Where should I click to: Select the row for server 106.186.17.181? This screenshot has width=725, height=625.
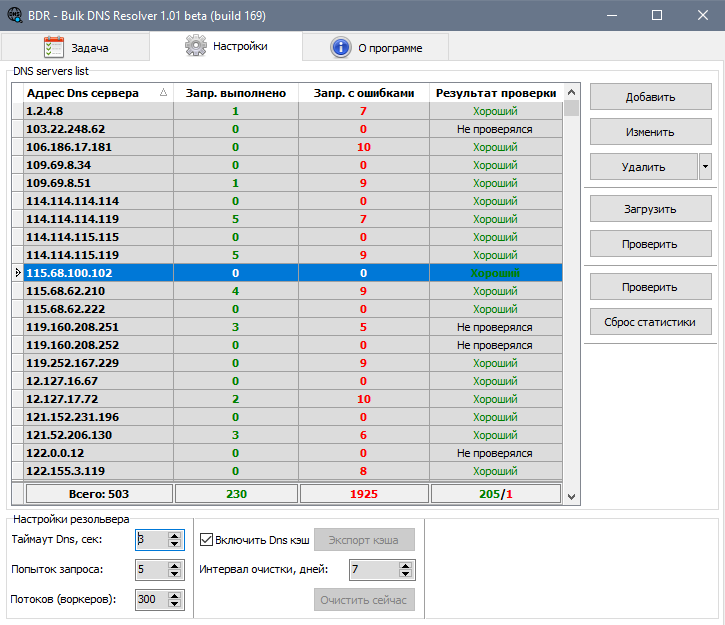tap(287, 147)
